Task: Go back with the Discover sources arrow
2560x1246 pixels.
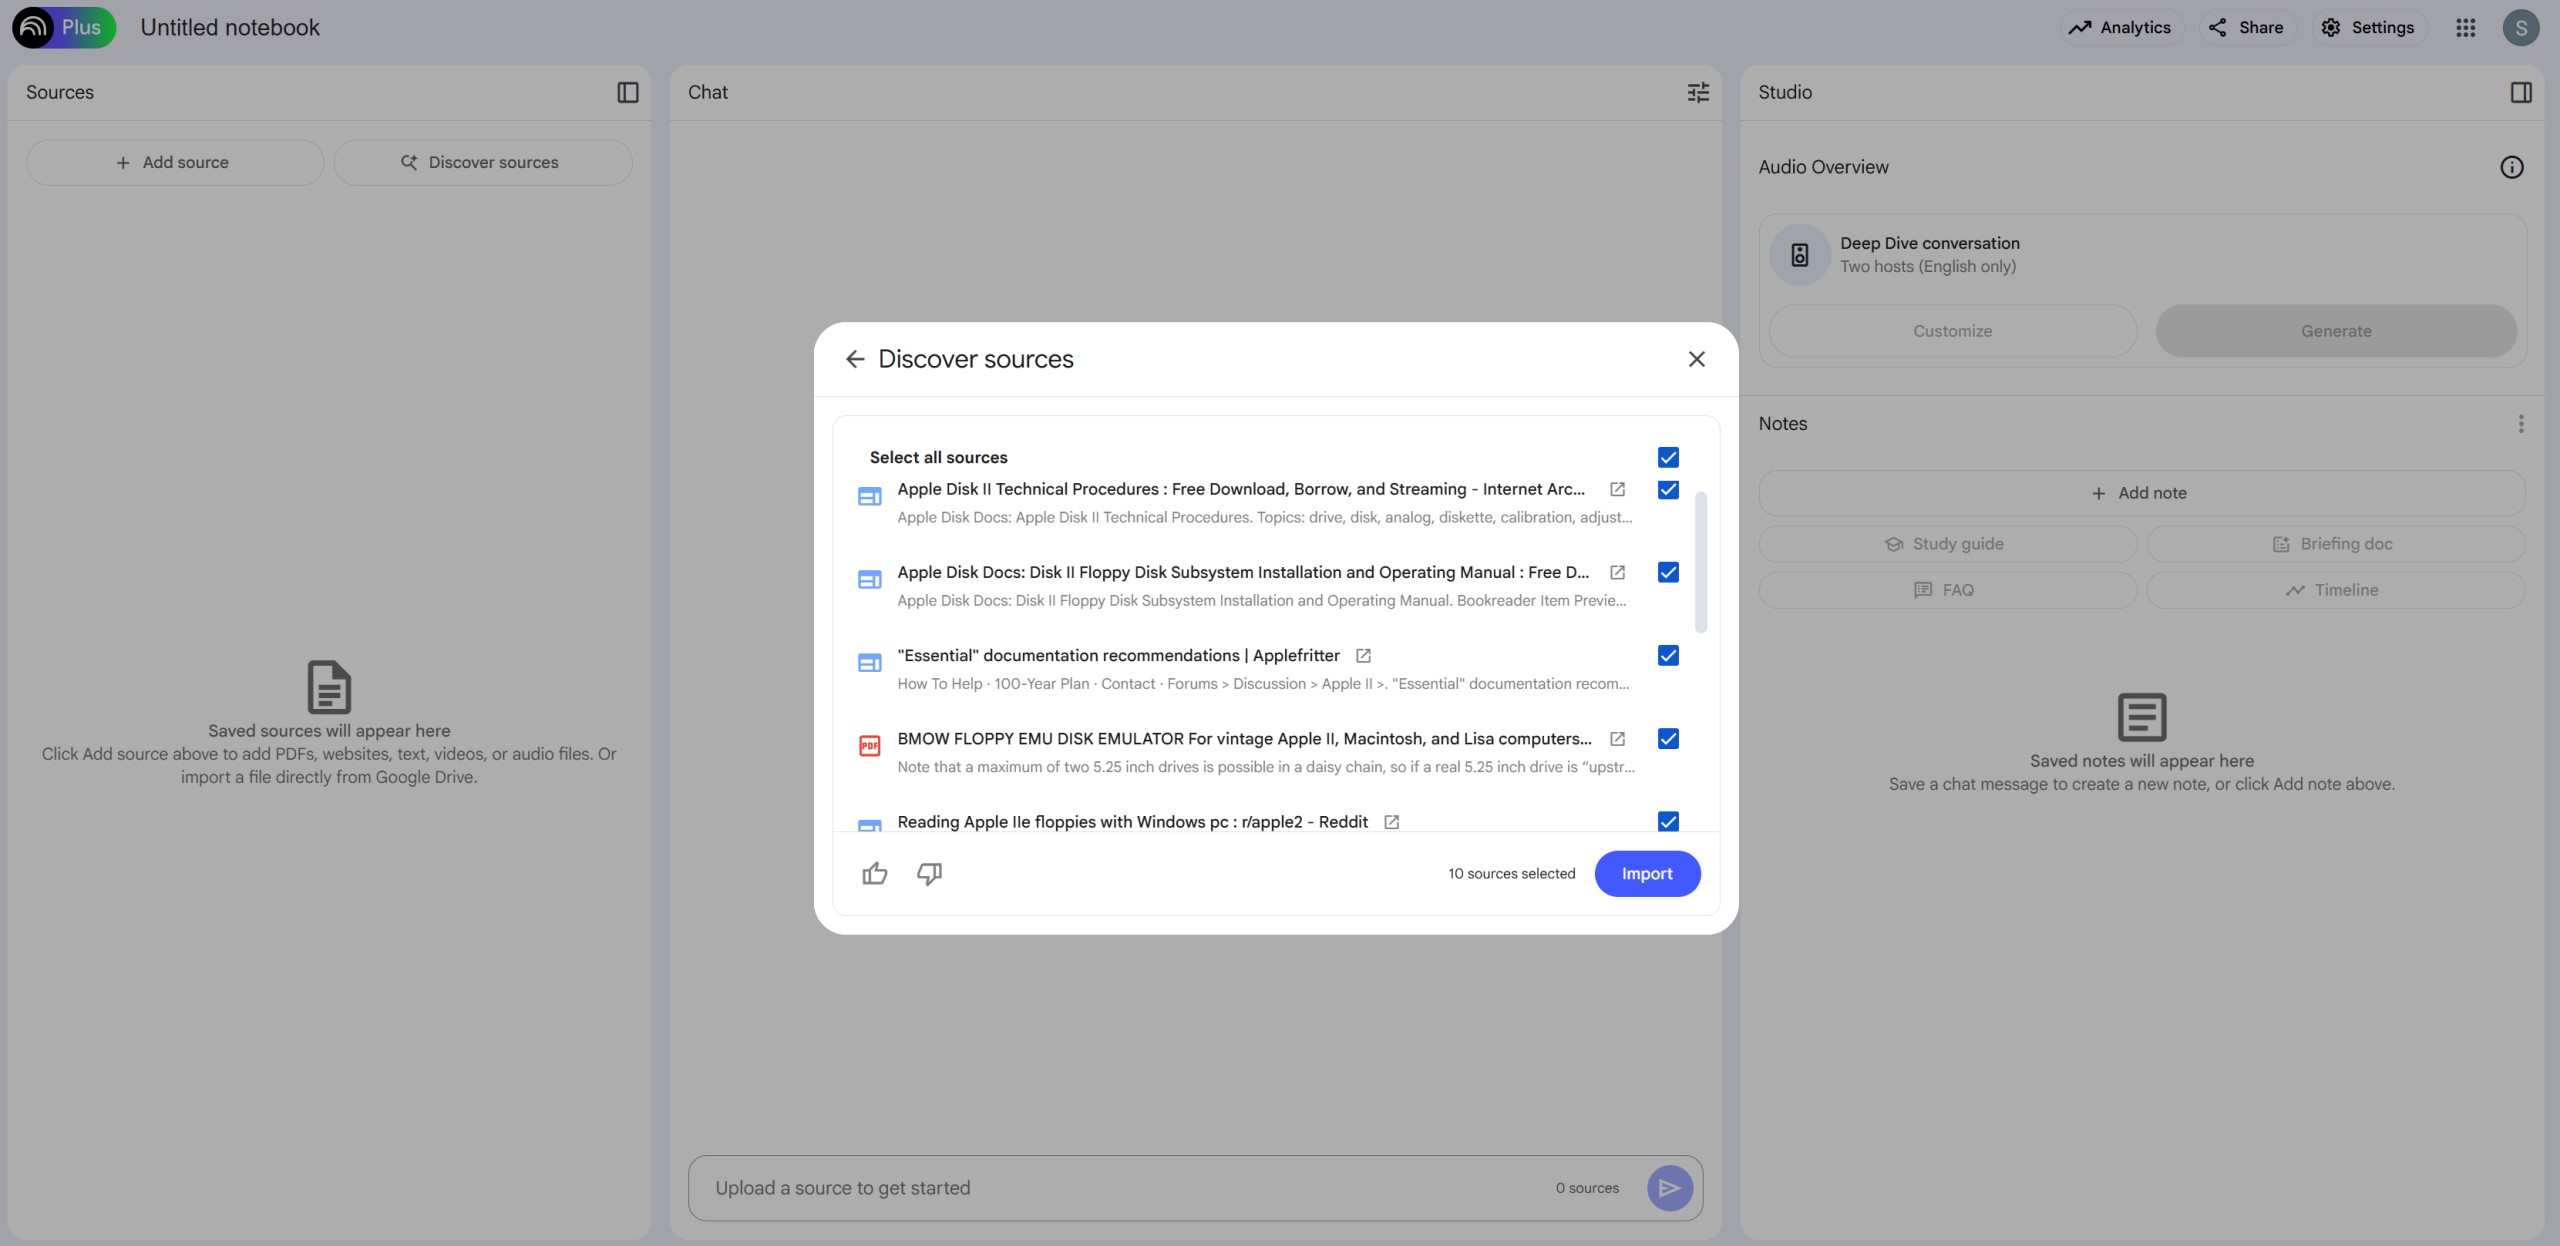Action: (854, 359)
